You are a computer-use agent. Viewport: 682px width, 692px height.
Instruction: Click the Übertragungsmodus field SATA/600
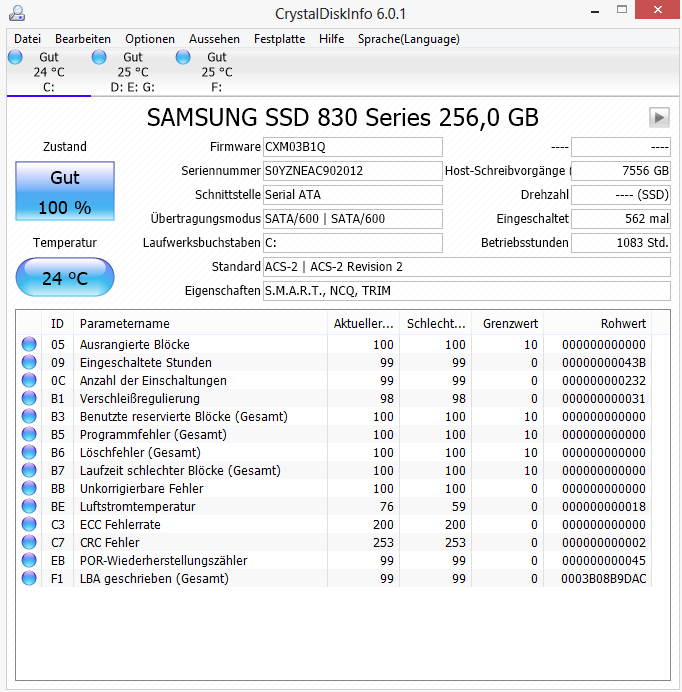[x=353, y=219]
